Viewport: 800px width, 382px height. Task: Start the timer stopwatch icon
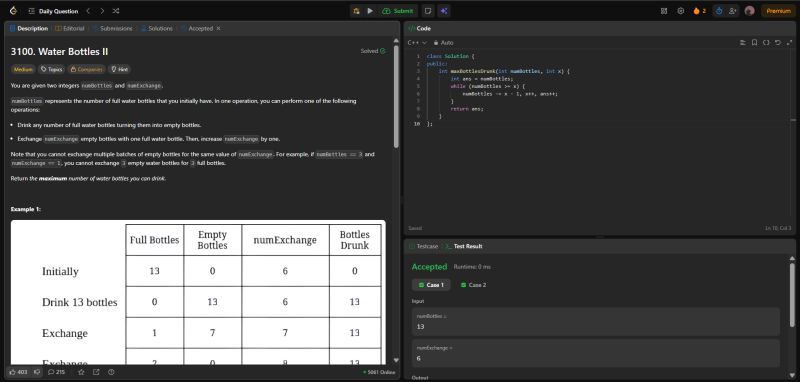click(719, 11)
